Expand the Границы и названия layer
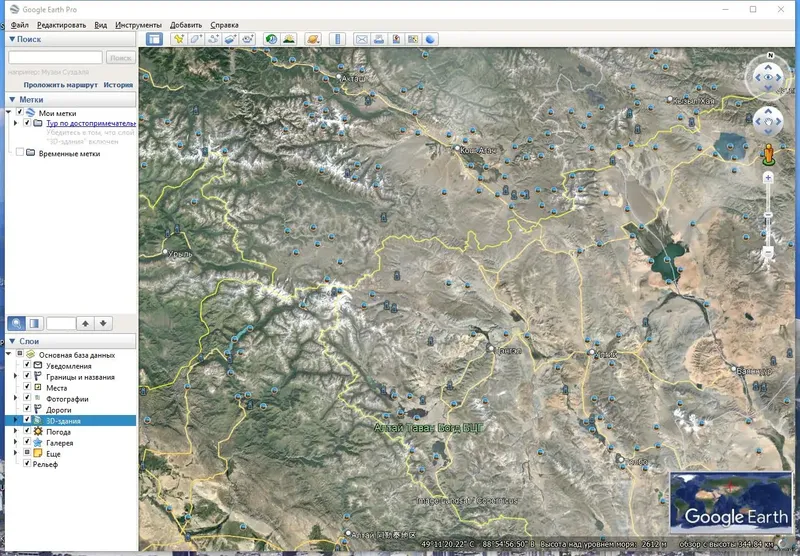The image size is (800, 556). click(15, 376)
